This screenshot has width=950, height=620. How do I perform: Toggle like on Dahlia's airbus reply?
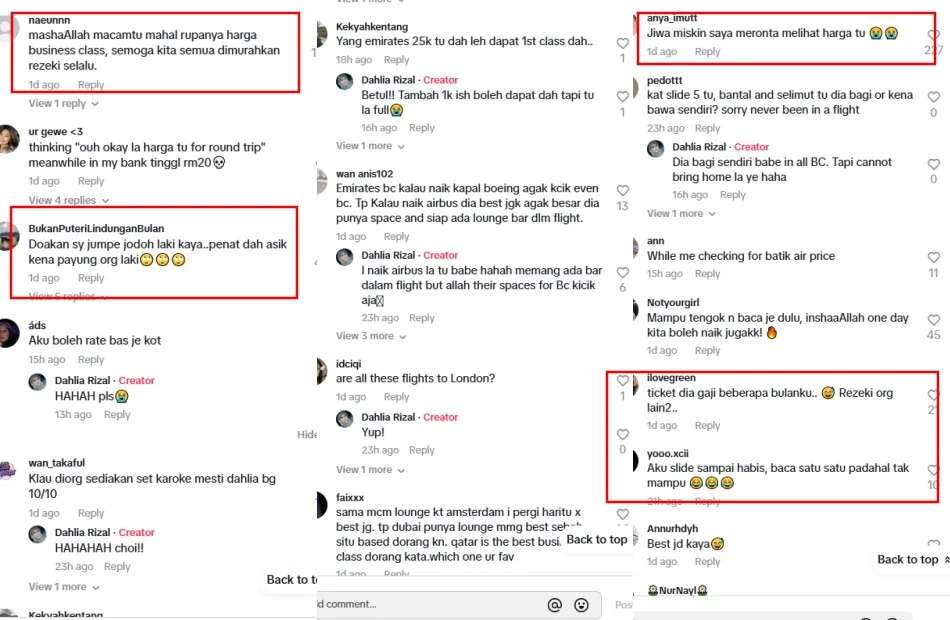(x=623, y=273)
